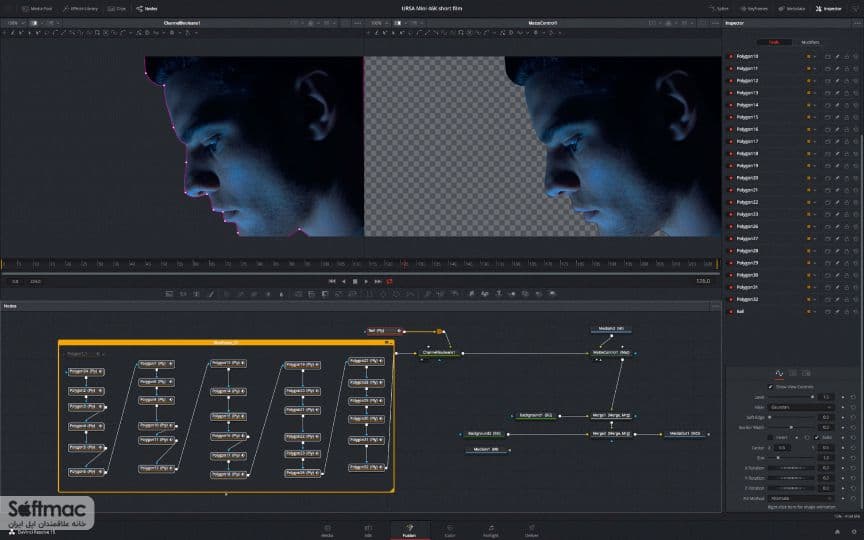This screenshot has height=540, width=864.
Task: Open the Media Pool panel
Action: 36,9
